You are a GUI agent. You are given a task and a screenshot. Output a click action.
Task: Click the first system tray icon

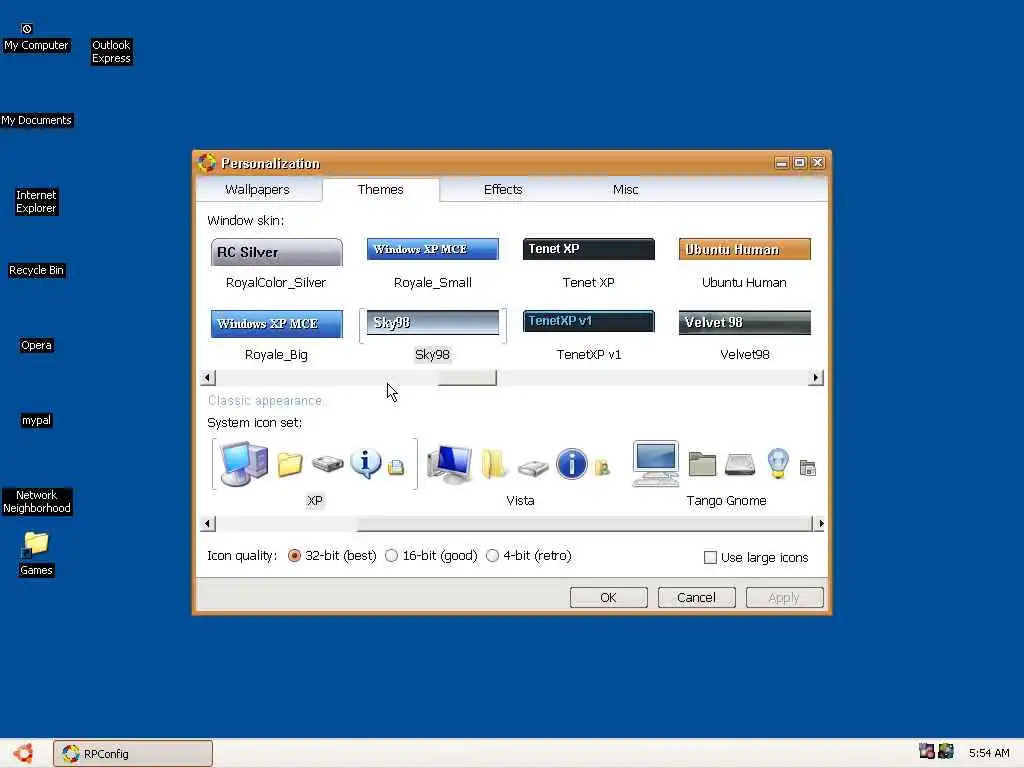coord(926,752)
